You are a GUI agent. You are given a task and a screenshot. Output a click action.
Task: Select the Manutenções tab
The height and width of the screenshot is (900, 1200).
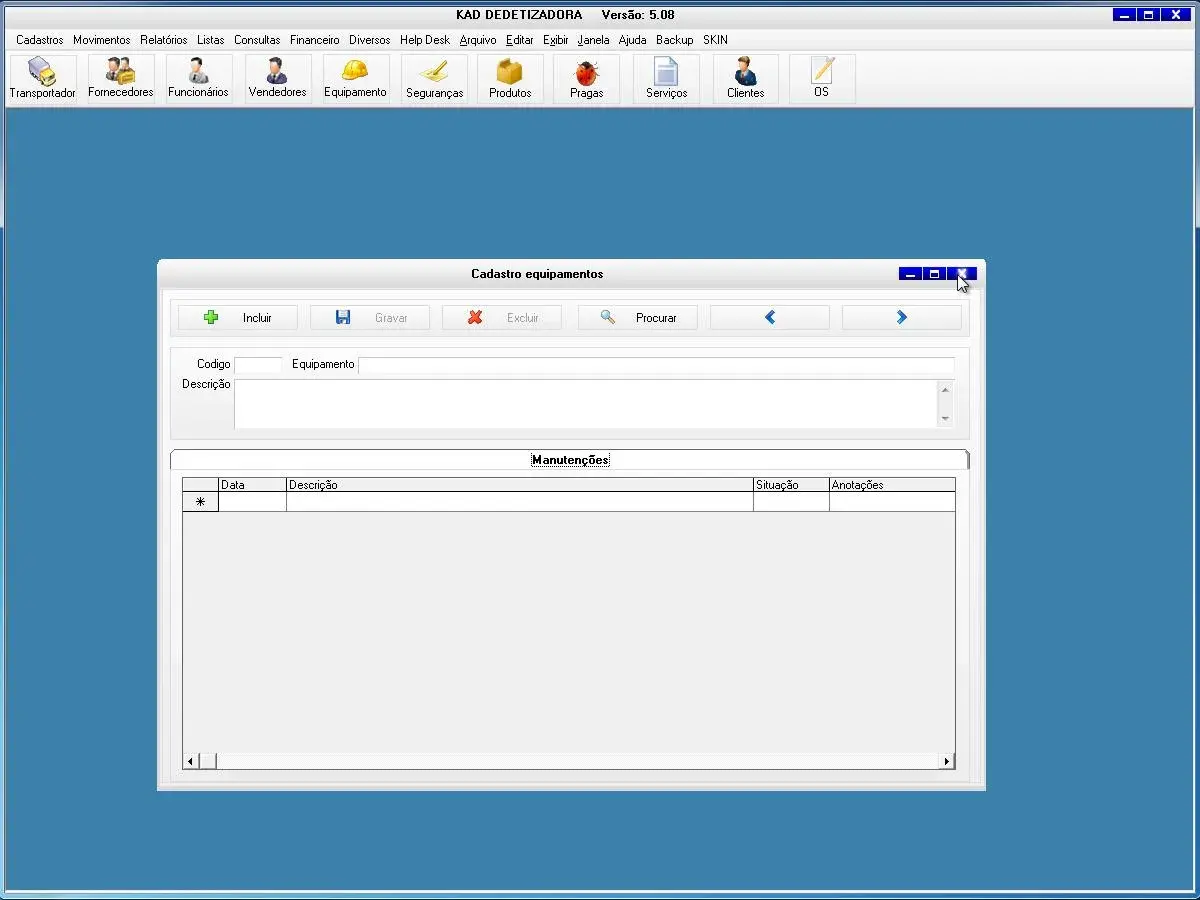pyautogui.click(x=570, y=460)
